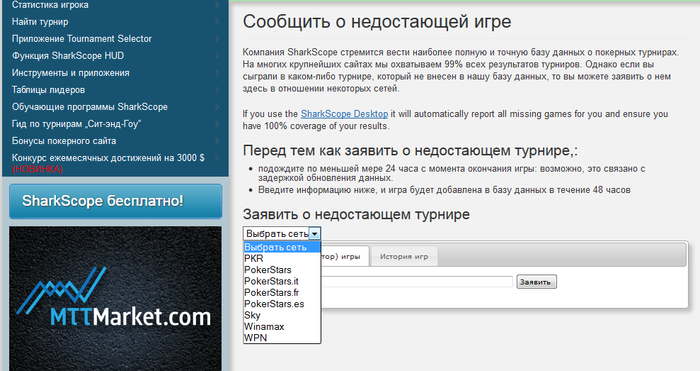
Task: Select WPN from the network list
Action: [x=282, y=338]
